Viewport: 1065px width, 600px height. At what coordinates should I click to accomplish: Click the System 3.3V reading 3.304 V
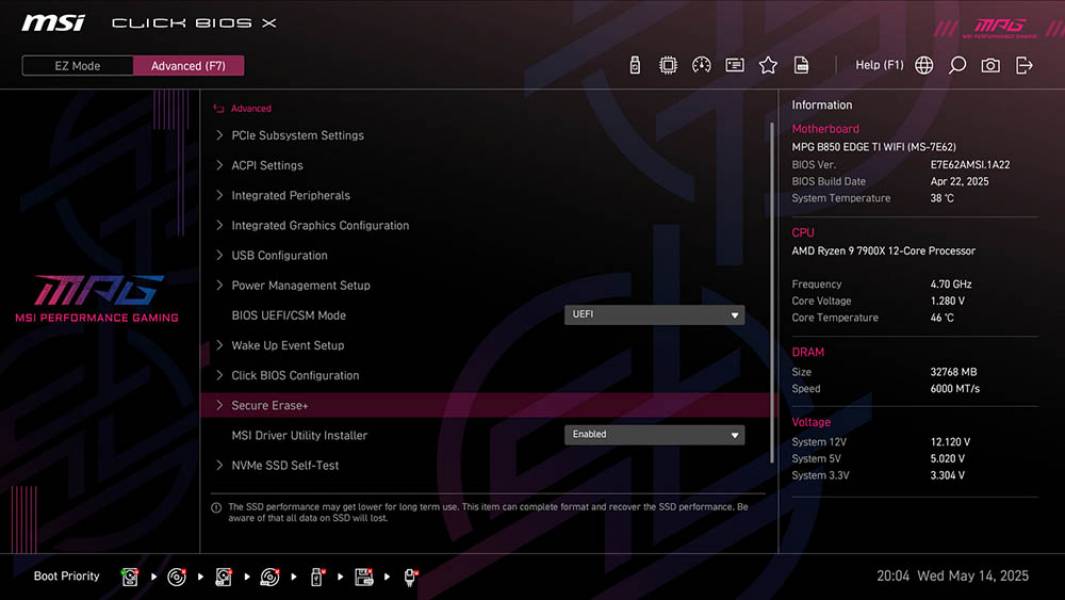(x=947, y=475)
